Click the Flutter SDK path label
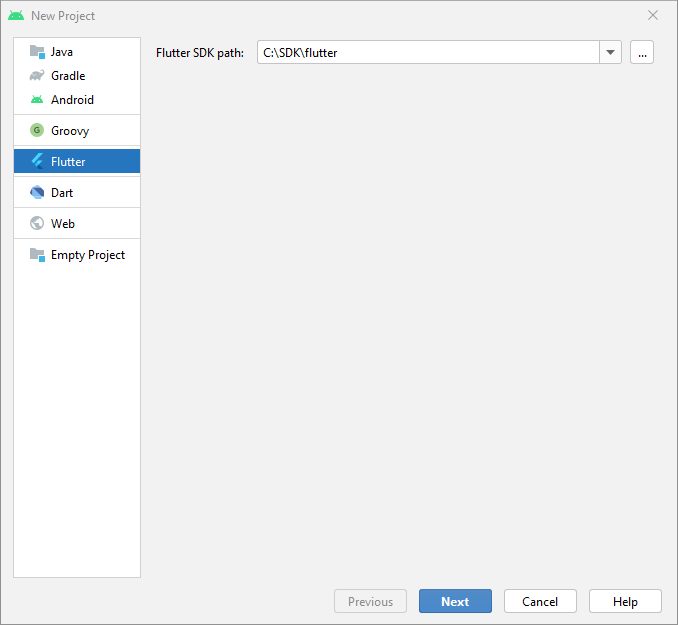Viewport: 678px width, 625px height. 200,53
